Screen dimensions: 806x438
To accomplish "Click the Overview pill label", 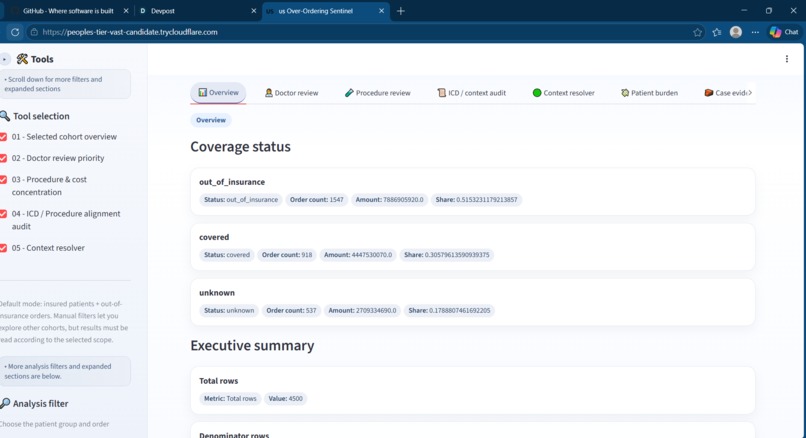I will [x=211, y=120].
